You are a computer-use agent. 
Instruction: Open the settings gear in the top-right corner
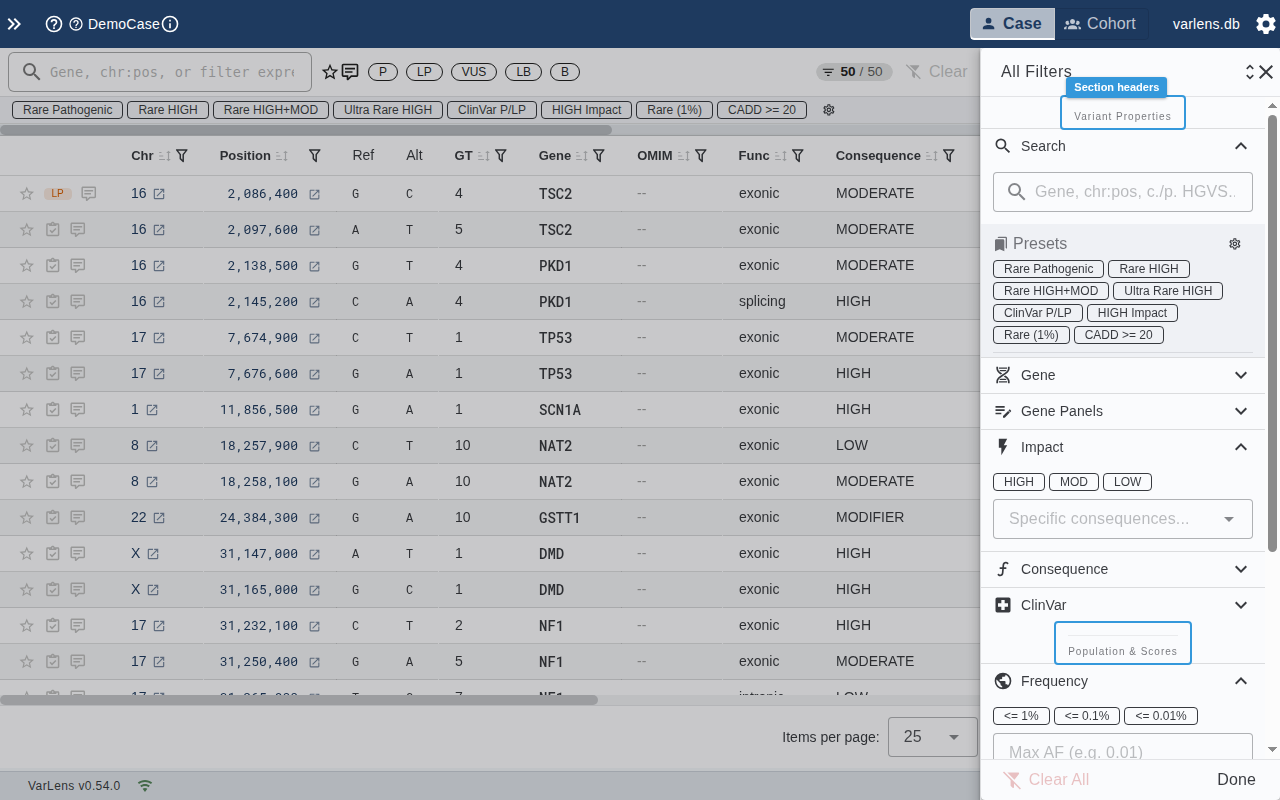[x=1265, y=23]
